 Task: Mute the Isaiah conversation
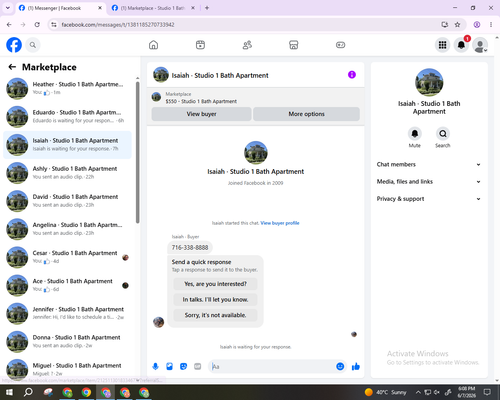pyautogui.click(x=415, y=134)
